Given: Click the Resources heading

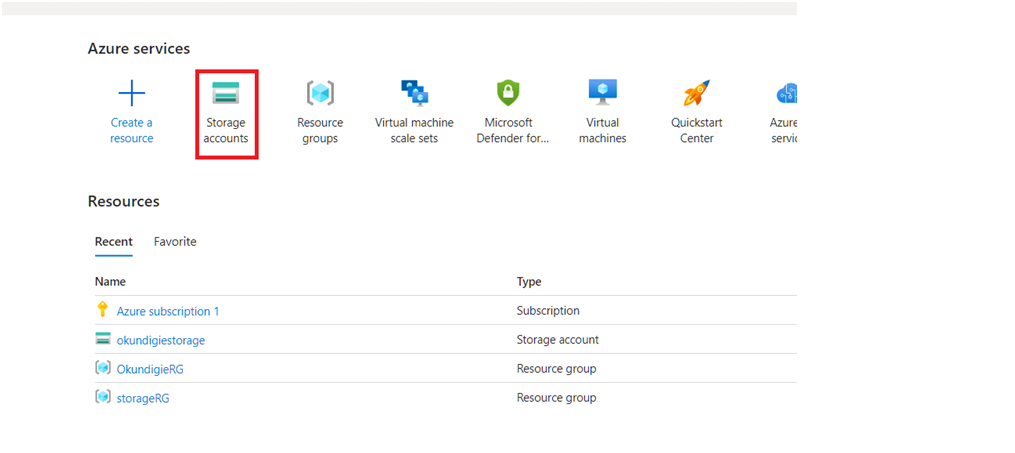Looking at the screenshot, I should (124, 201).
